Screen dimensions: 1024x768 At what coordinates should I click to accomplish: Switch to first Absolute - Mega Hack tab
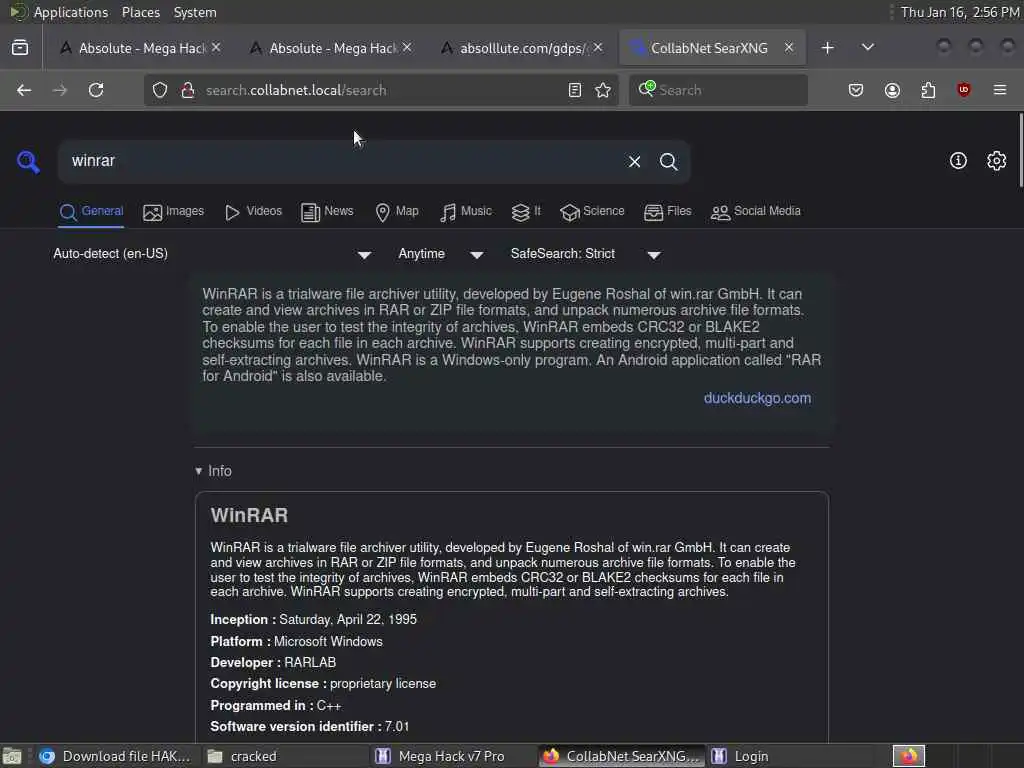point(138,48)
